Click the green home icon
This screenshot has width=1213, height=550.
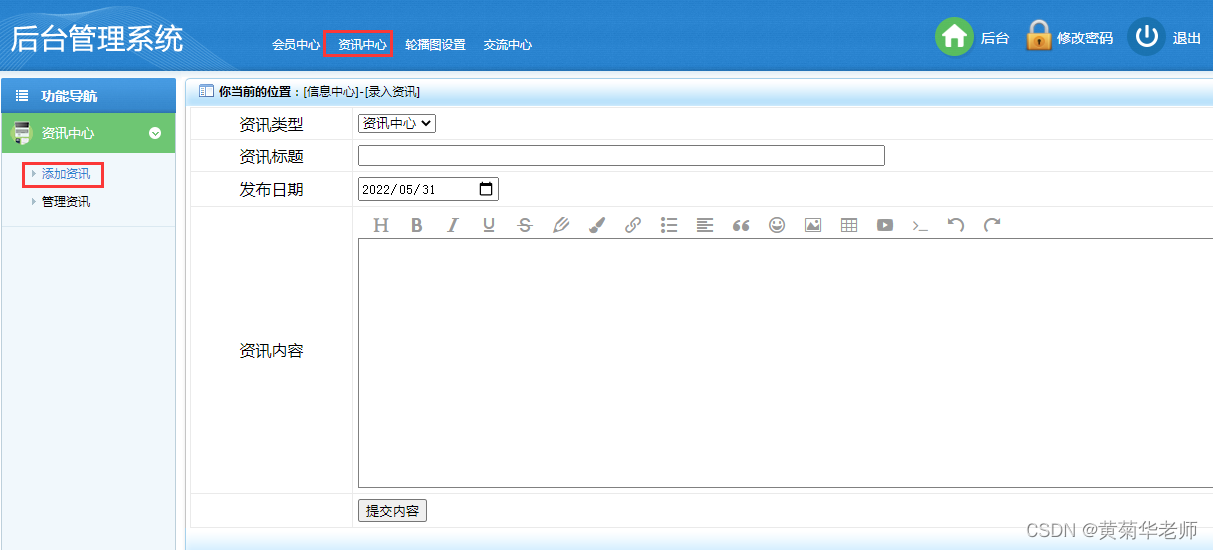pos(955,37)
